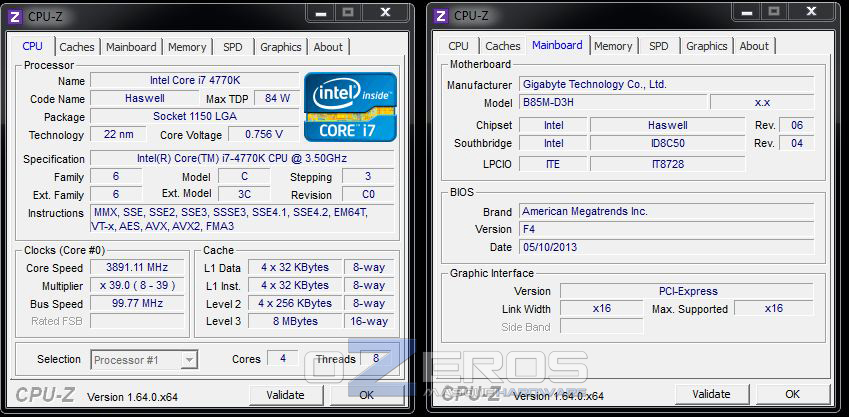Select the CPU tab in left window

point(32,46)
